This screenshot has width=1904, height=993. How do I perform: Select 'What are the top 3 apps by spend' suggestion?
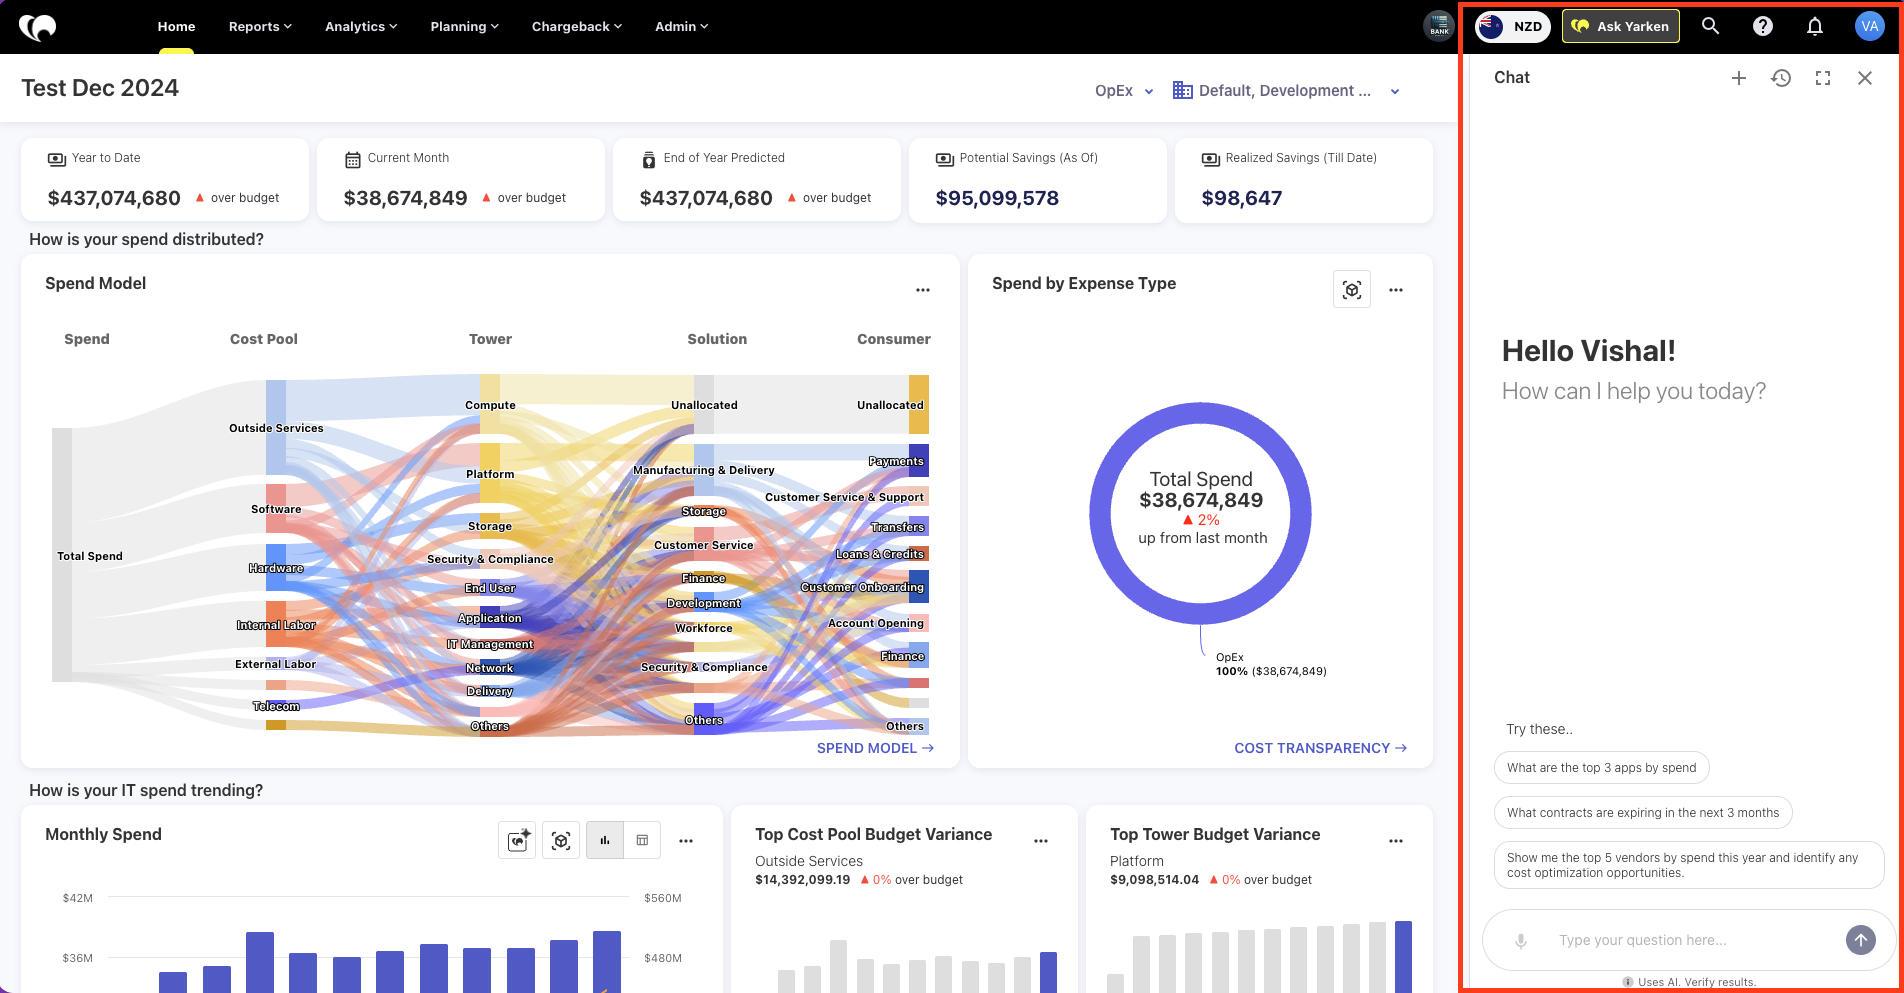pos(1602,768)
